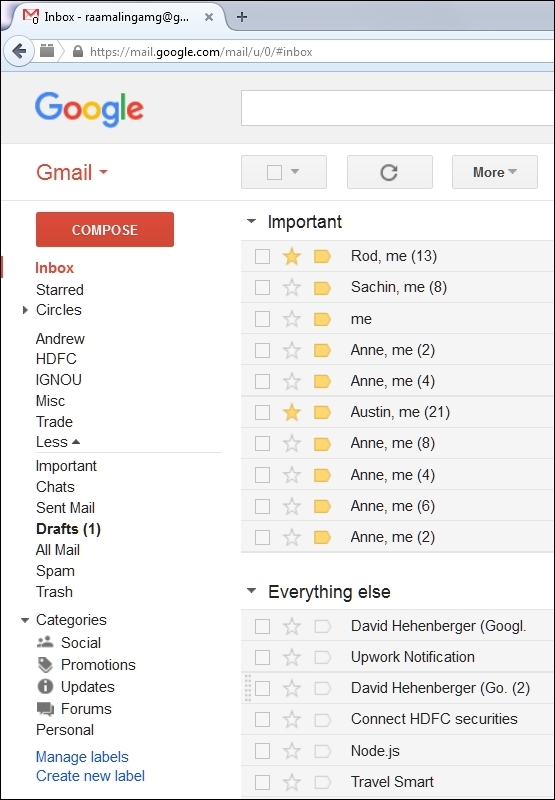Tick the checkbox next to Travel Smart

262,782
